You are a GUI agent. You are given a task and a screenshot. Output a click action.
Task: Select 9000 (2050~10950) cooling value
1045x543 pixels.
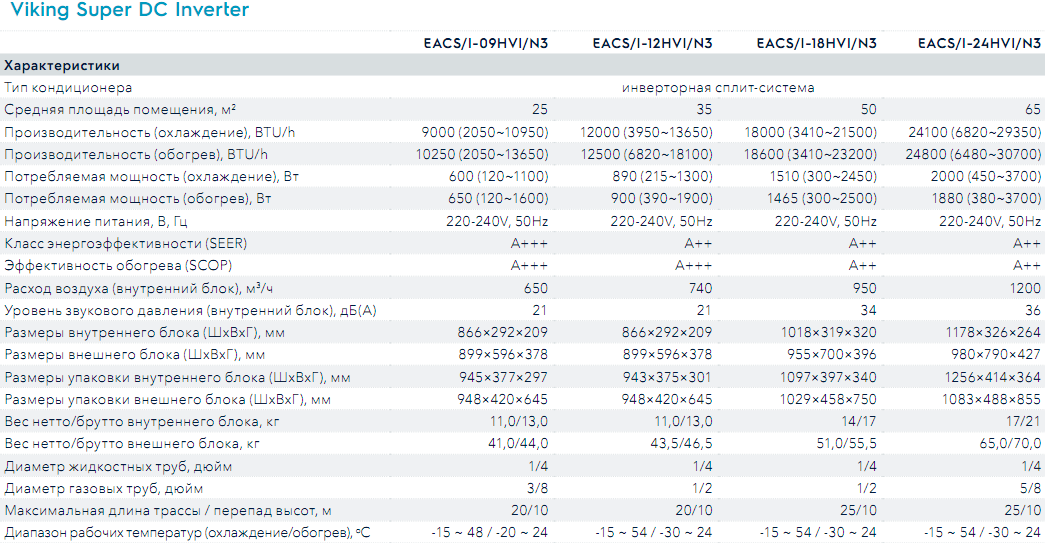pyautogui.click(x=485, y=133)
